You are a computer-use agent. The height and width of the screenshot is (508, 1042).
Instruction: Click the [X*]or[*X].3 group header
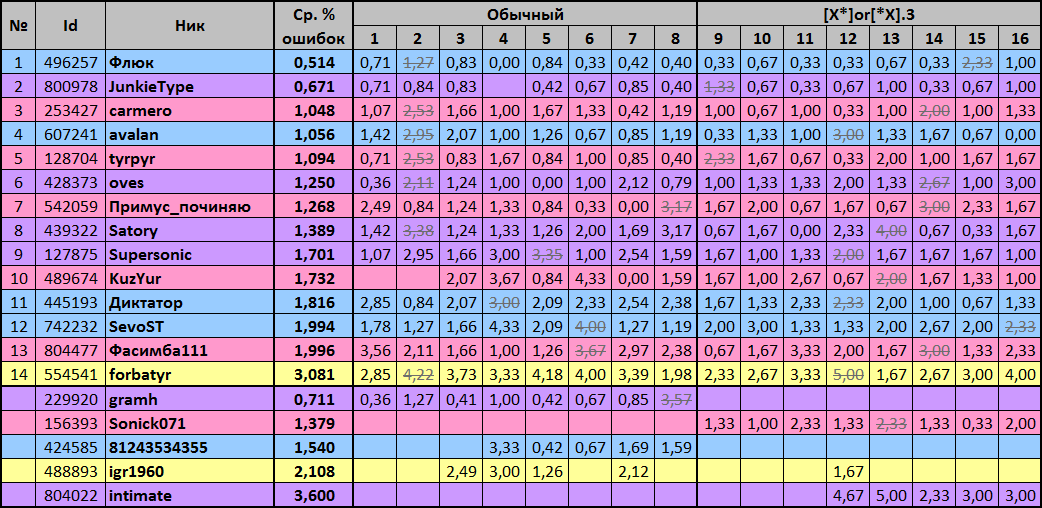[869, 14]
